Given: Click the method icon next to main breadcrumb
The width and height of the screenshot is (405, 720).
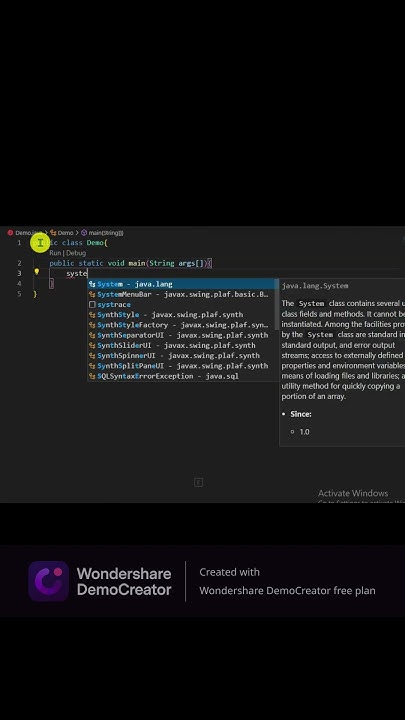Looking at the screenshot, I should (84, 233).
